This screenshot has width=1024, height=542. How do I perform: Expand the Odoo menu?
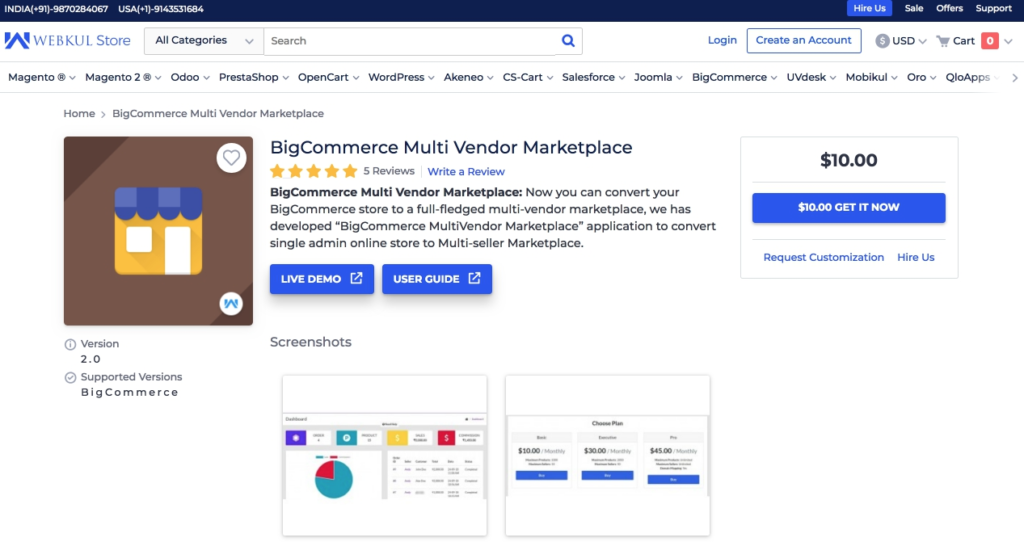pyautogui.click(x=190, y=77)
